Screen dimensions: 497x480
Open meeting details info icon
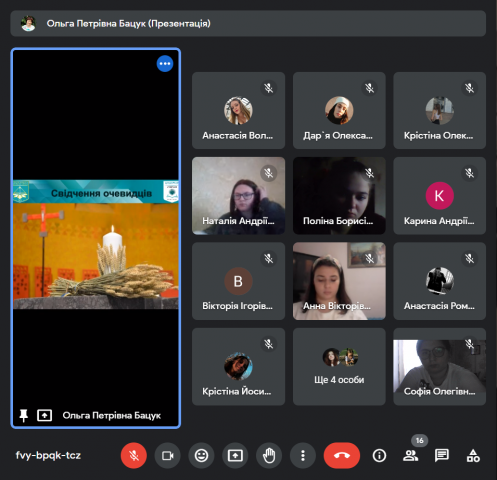[x=379, y=455]
